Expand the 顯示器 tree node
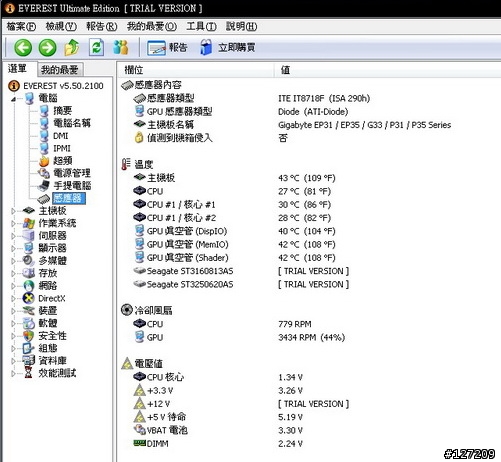 (13, 248)
